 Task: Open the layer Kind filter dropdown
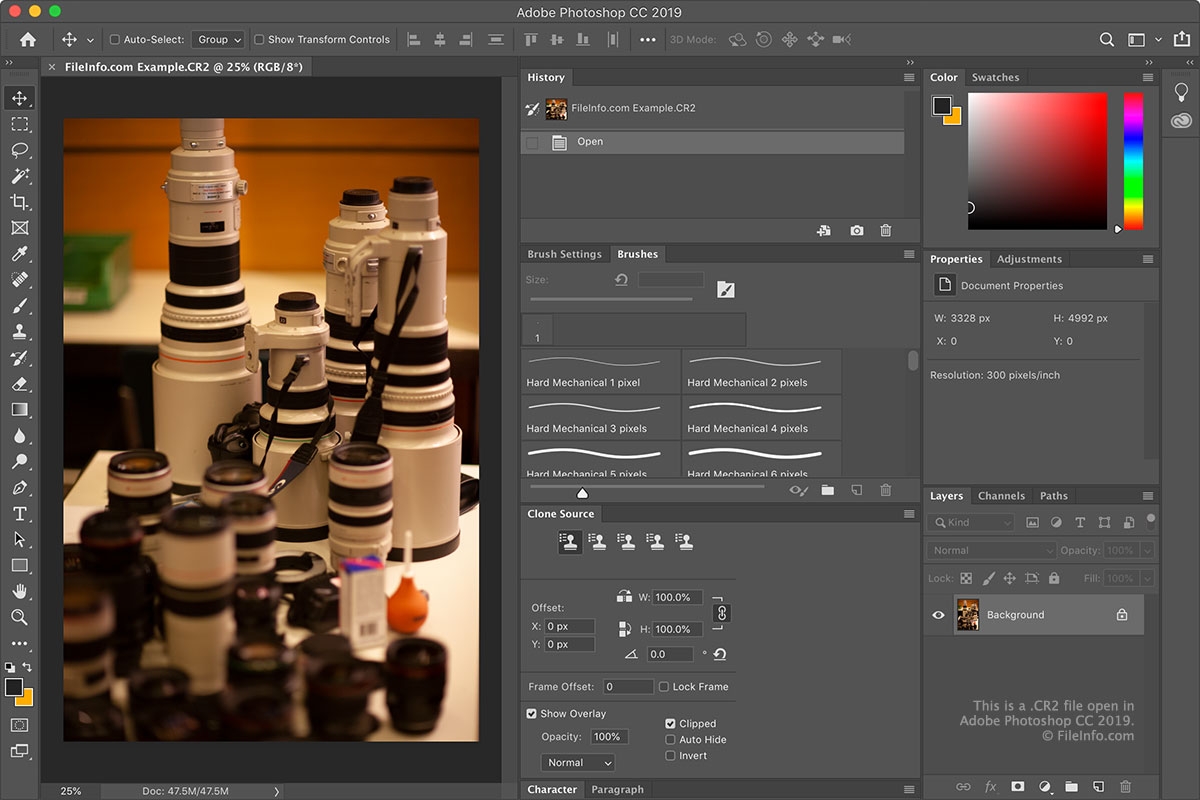tap(970, 523)
